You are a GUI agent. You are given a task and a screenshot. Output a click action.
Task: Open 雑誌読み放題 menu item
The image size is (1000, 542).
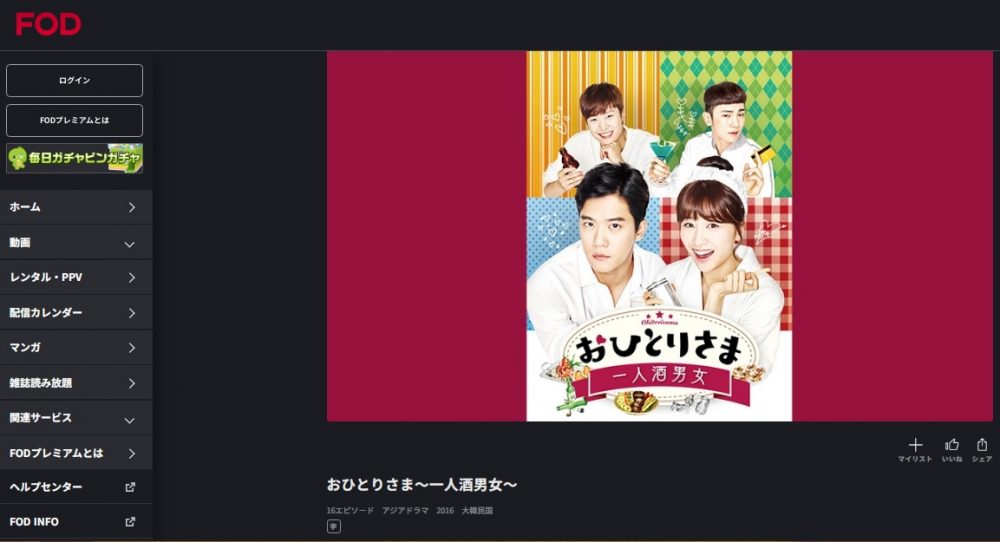[77, 383]
